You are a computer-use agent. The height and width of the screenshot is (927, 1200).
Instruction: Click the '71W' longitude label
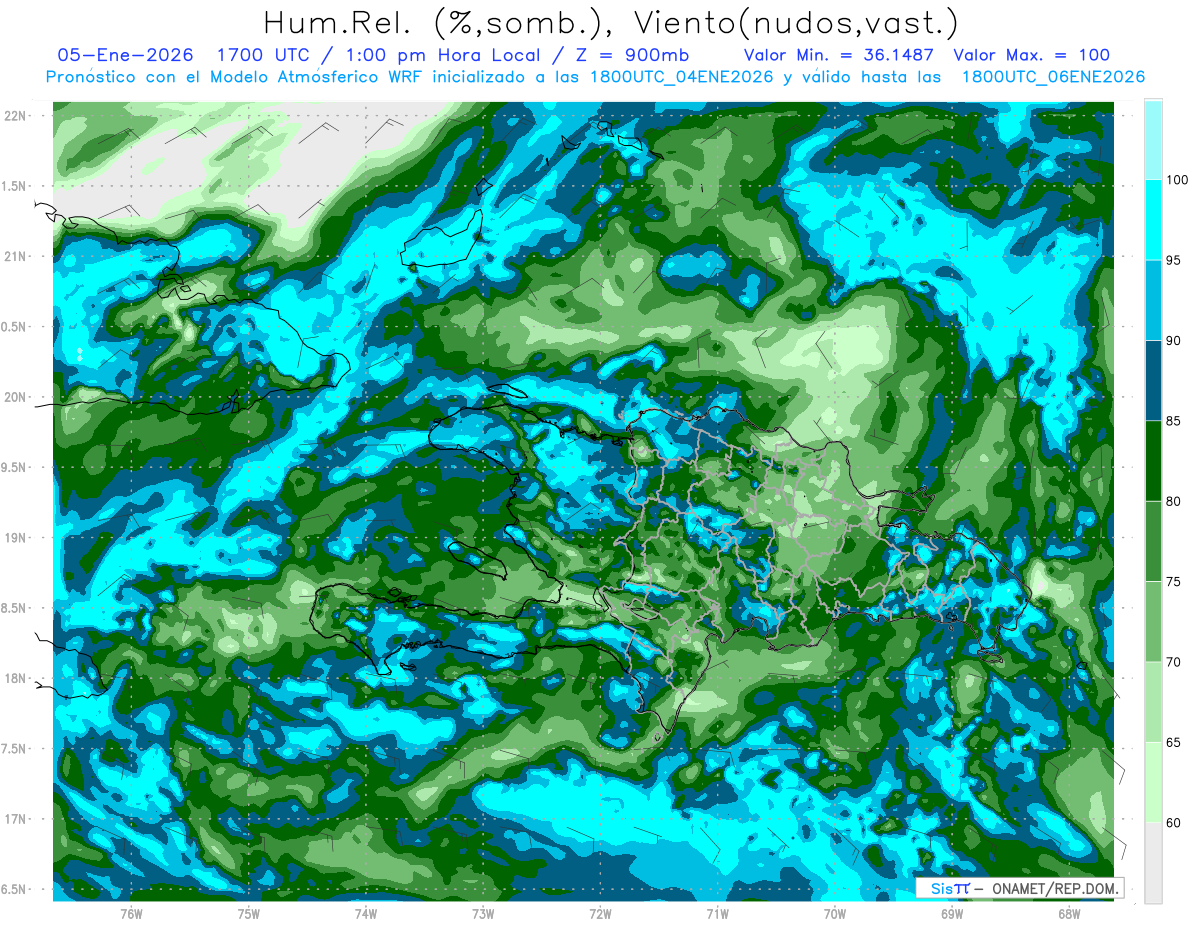(x=717, y=913)
